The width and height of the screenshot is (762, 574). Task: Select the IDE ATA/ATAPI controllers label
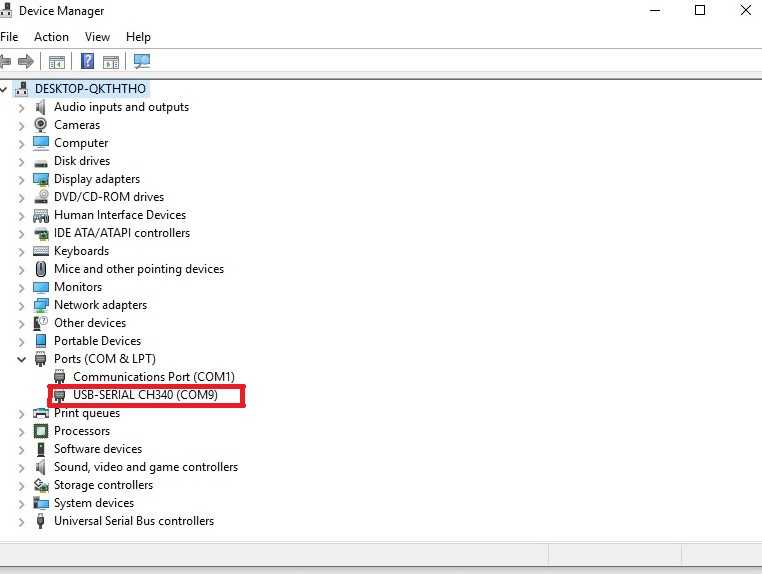(x=122, y=233)
